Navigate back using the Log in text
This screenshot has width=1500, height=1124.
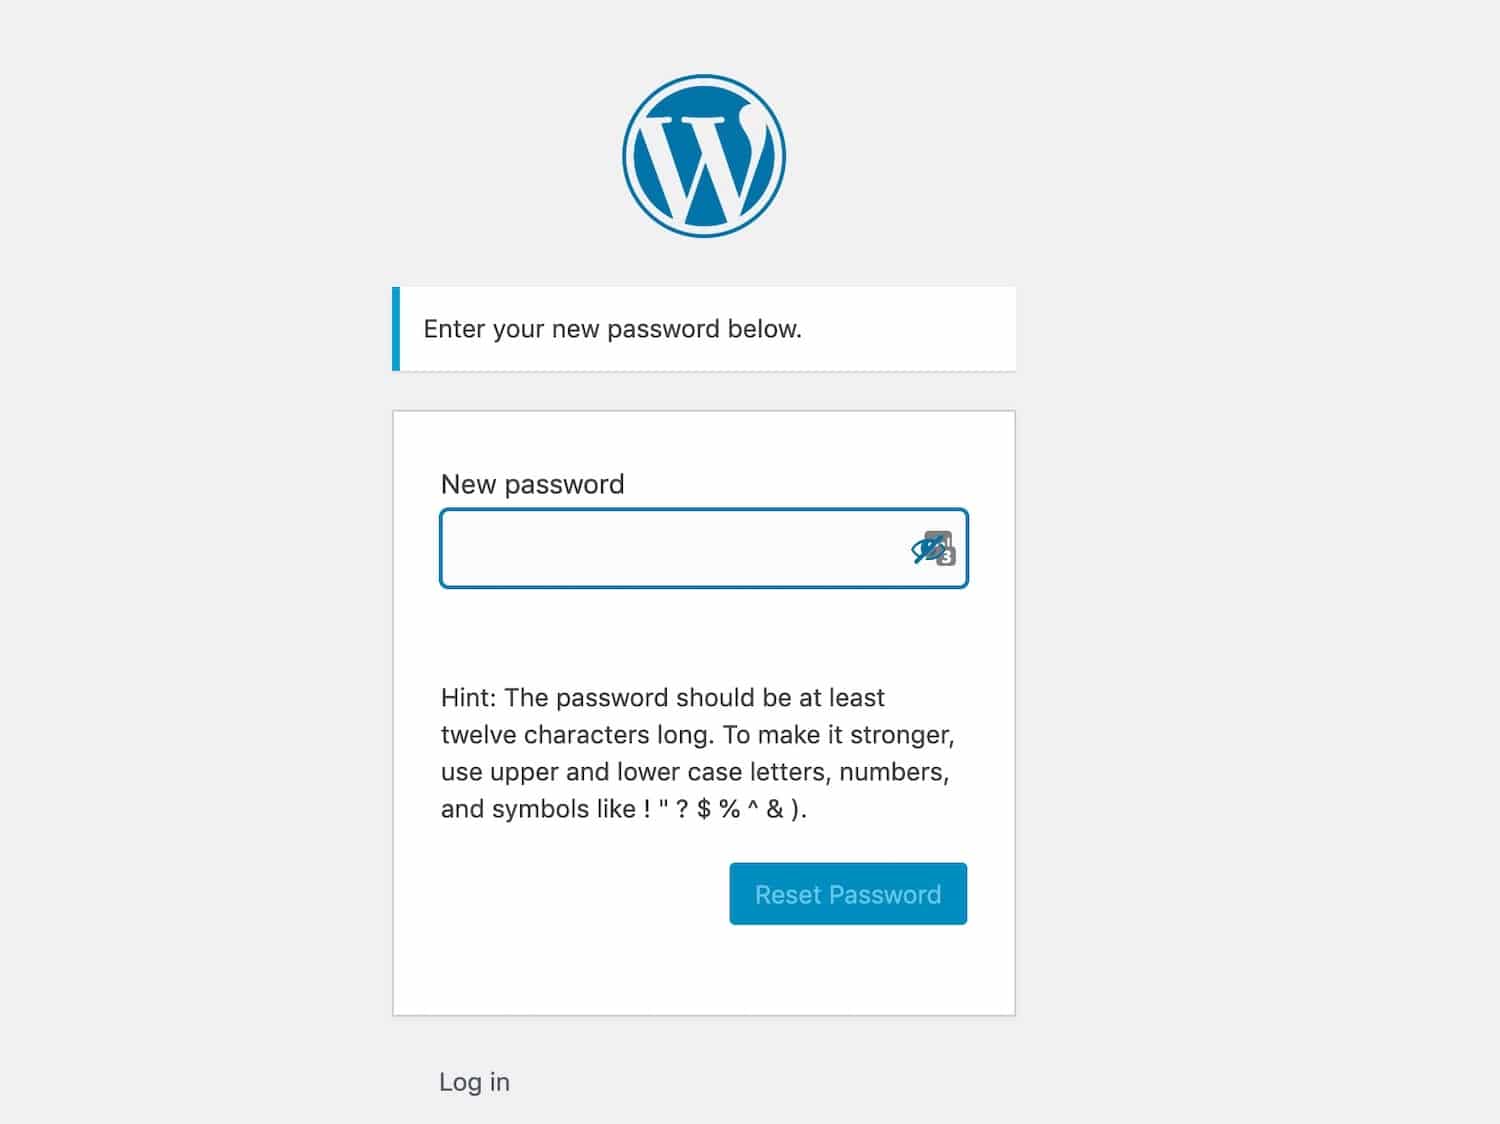(x=474, y=1081)
